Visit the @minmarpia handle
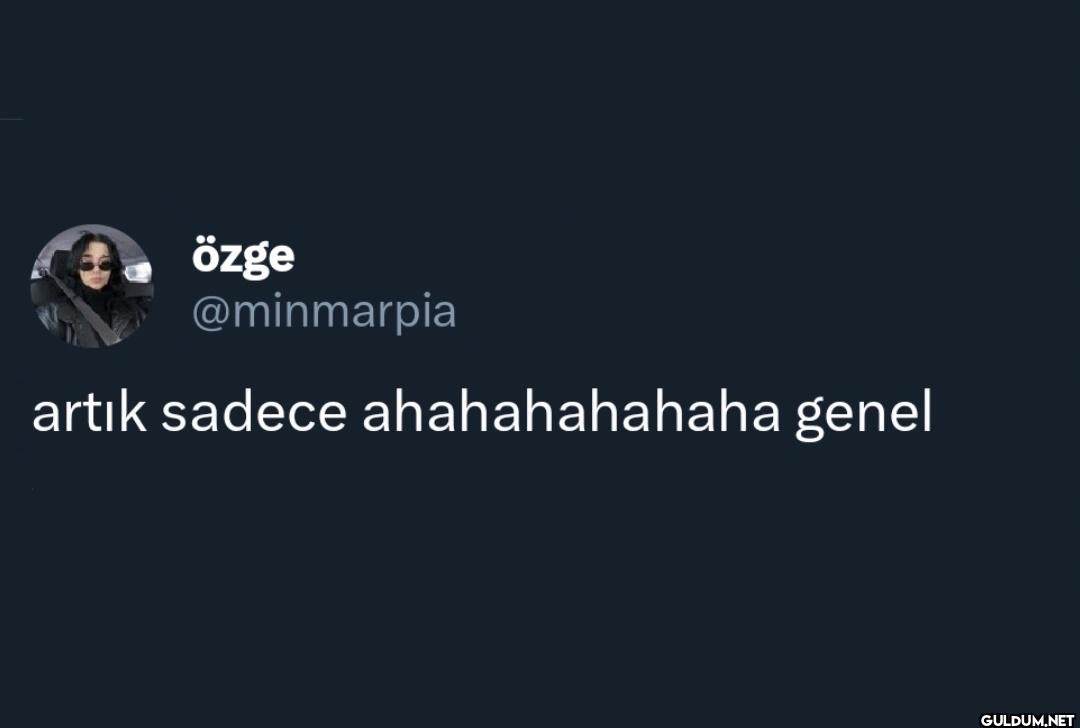The width and height of the screenshot is (1080, 728). [x=323, y=312]
